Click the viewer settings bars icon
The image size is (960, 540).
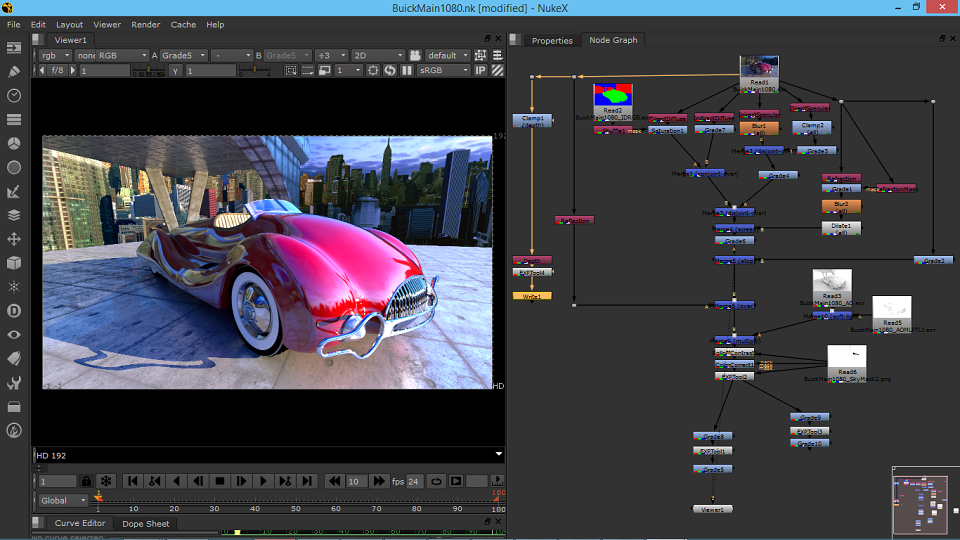(x=497, y=55)
